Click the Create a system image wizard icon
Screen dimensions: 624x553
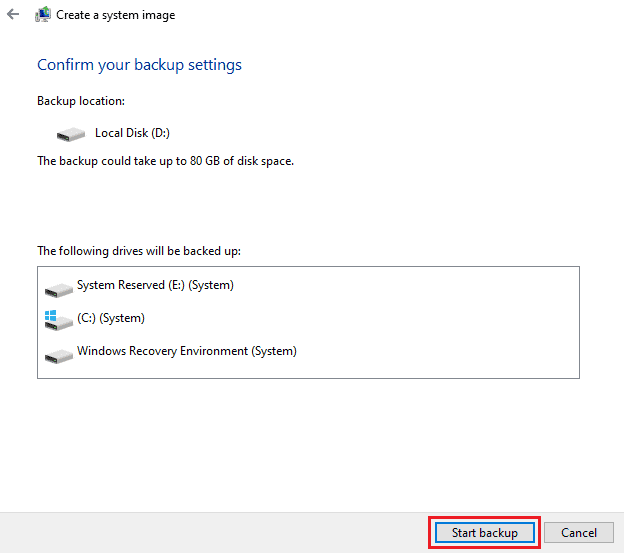pyautogui.click(x=43, y=15)
